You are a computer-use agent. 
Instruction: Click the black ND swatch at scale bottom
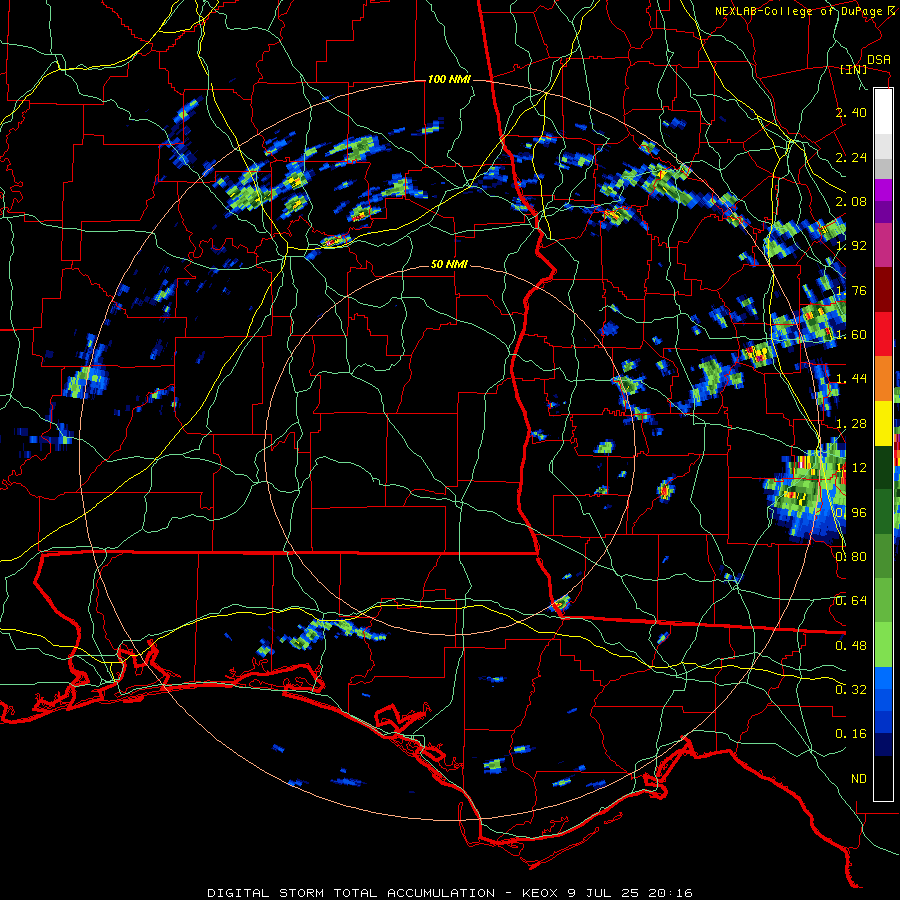point(883,778)
